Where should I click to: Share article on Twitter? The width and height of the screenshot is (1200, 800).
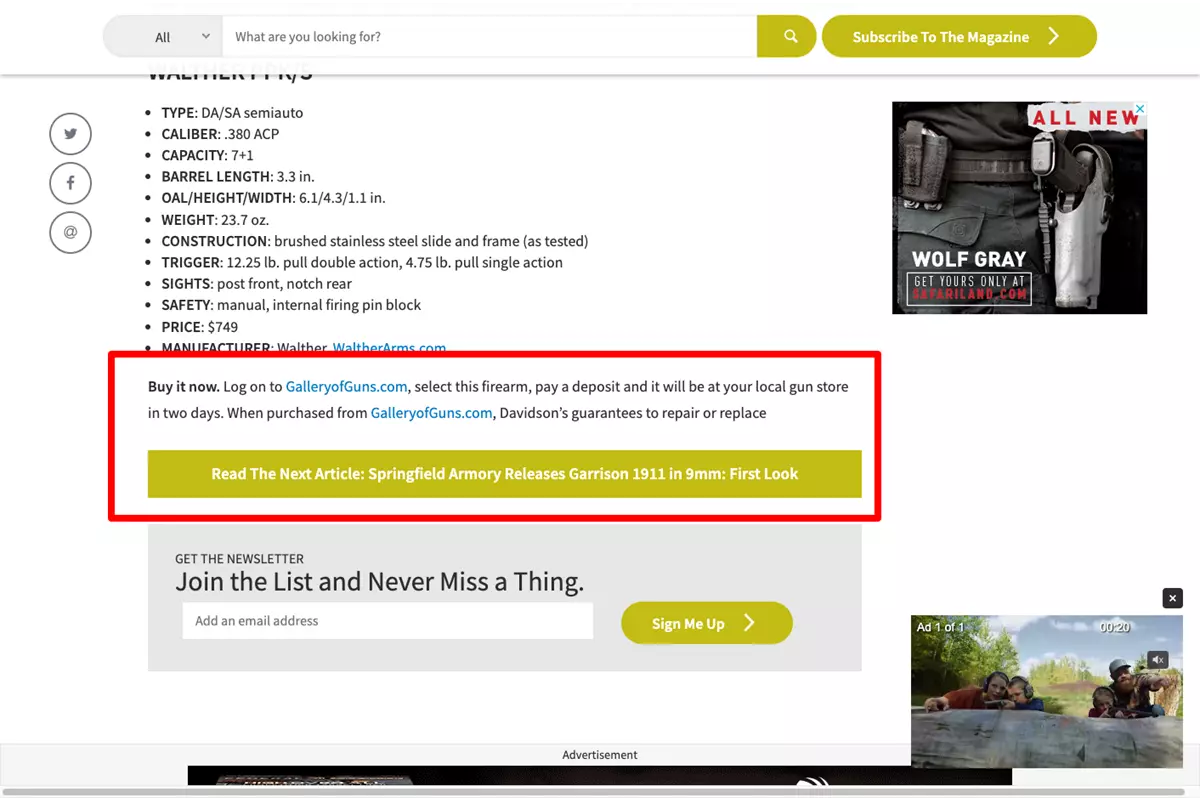point(70,134)
